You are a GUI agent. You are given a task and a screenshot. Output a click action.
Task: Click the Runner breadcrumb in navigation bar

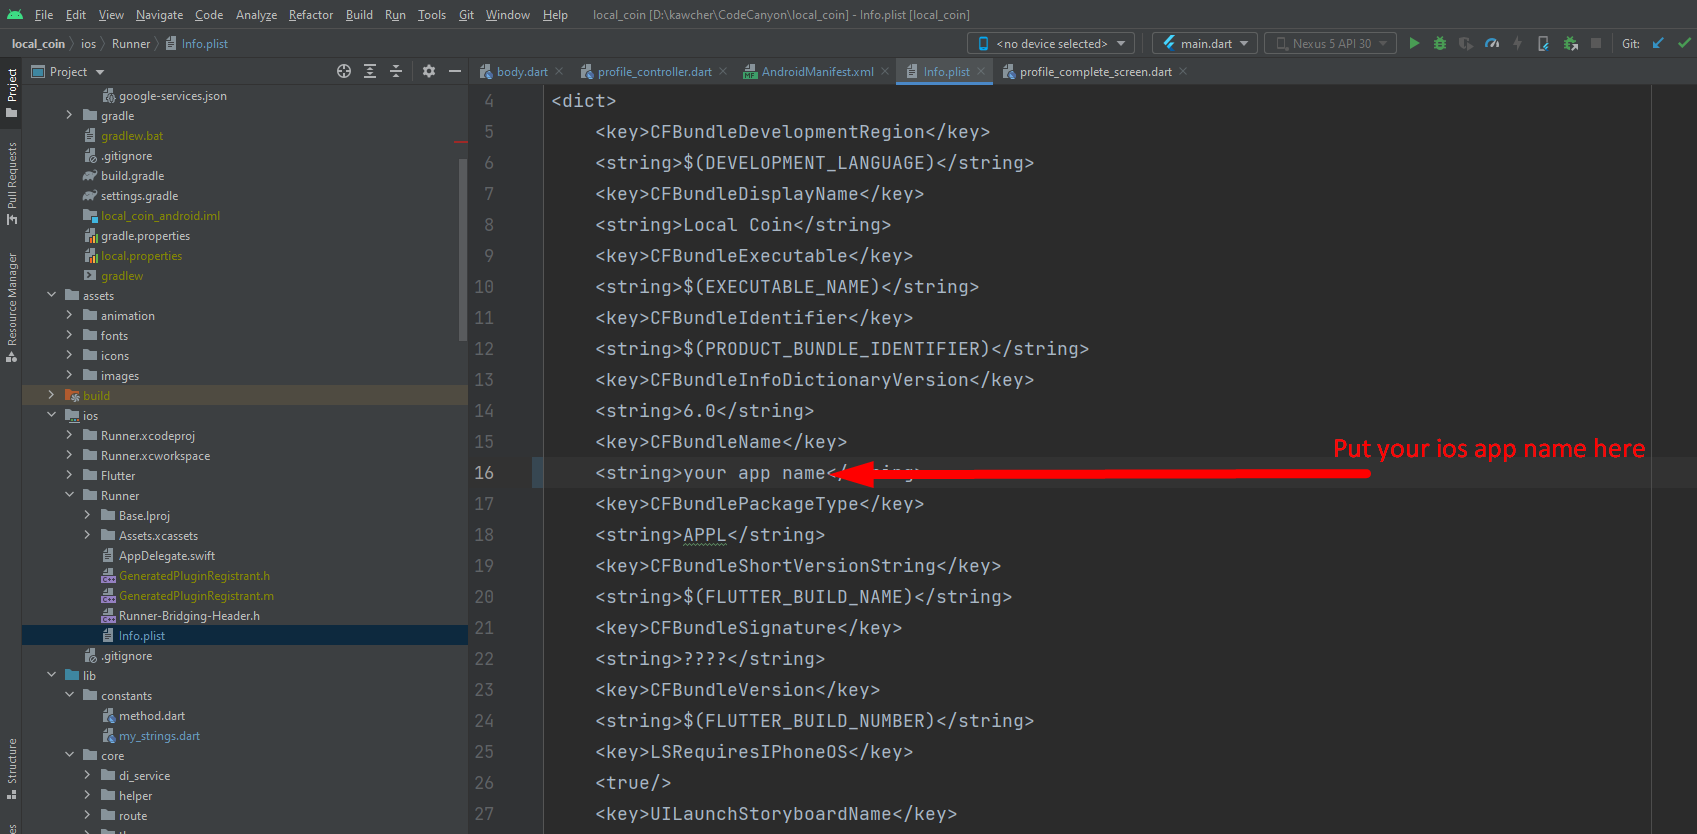click(131, 44)
